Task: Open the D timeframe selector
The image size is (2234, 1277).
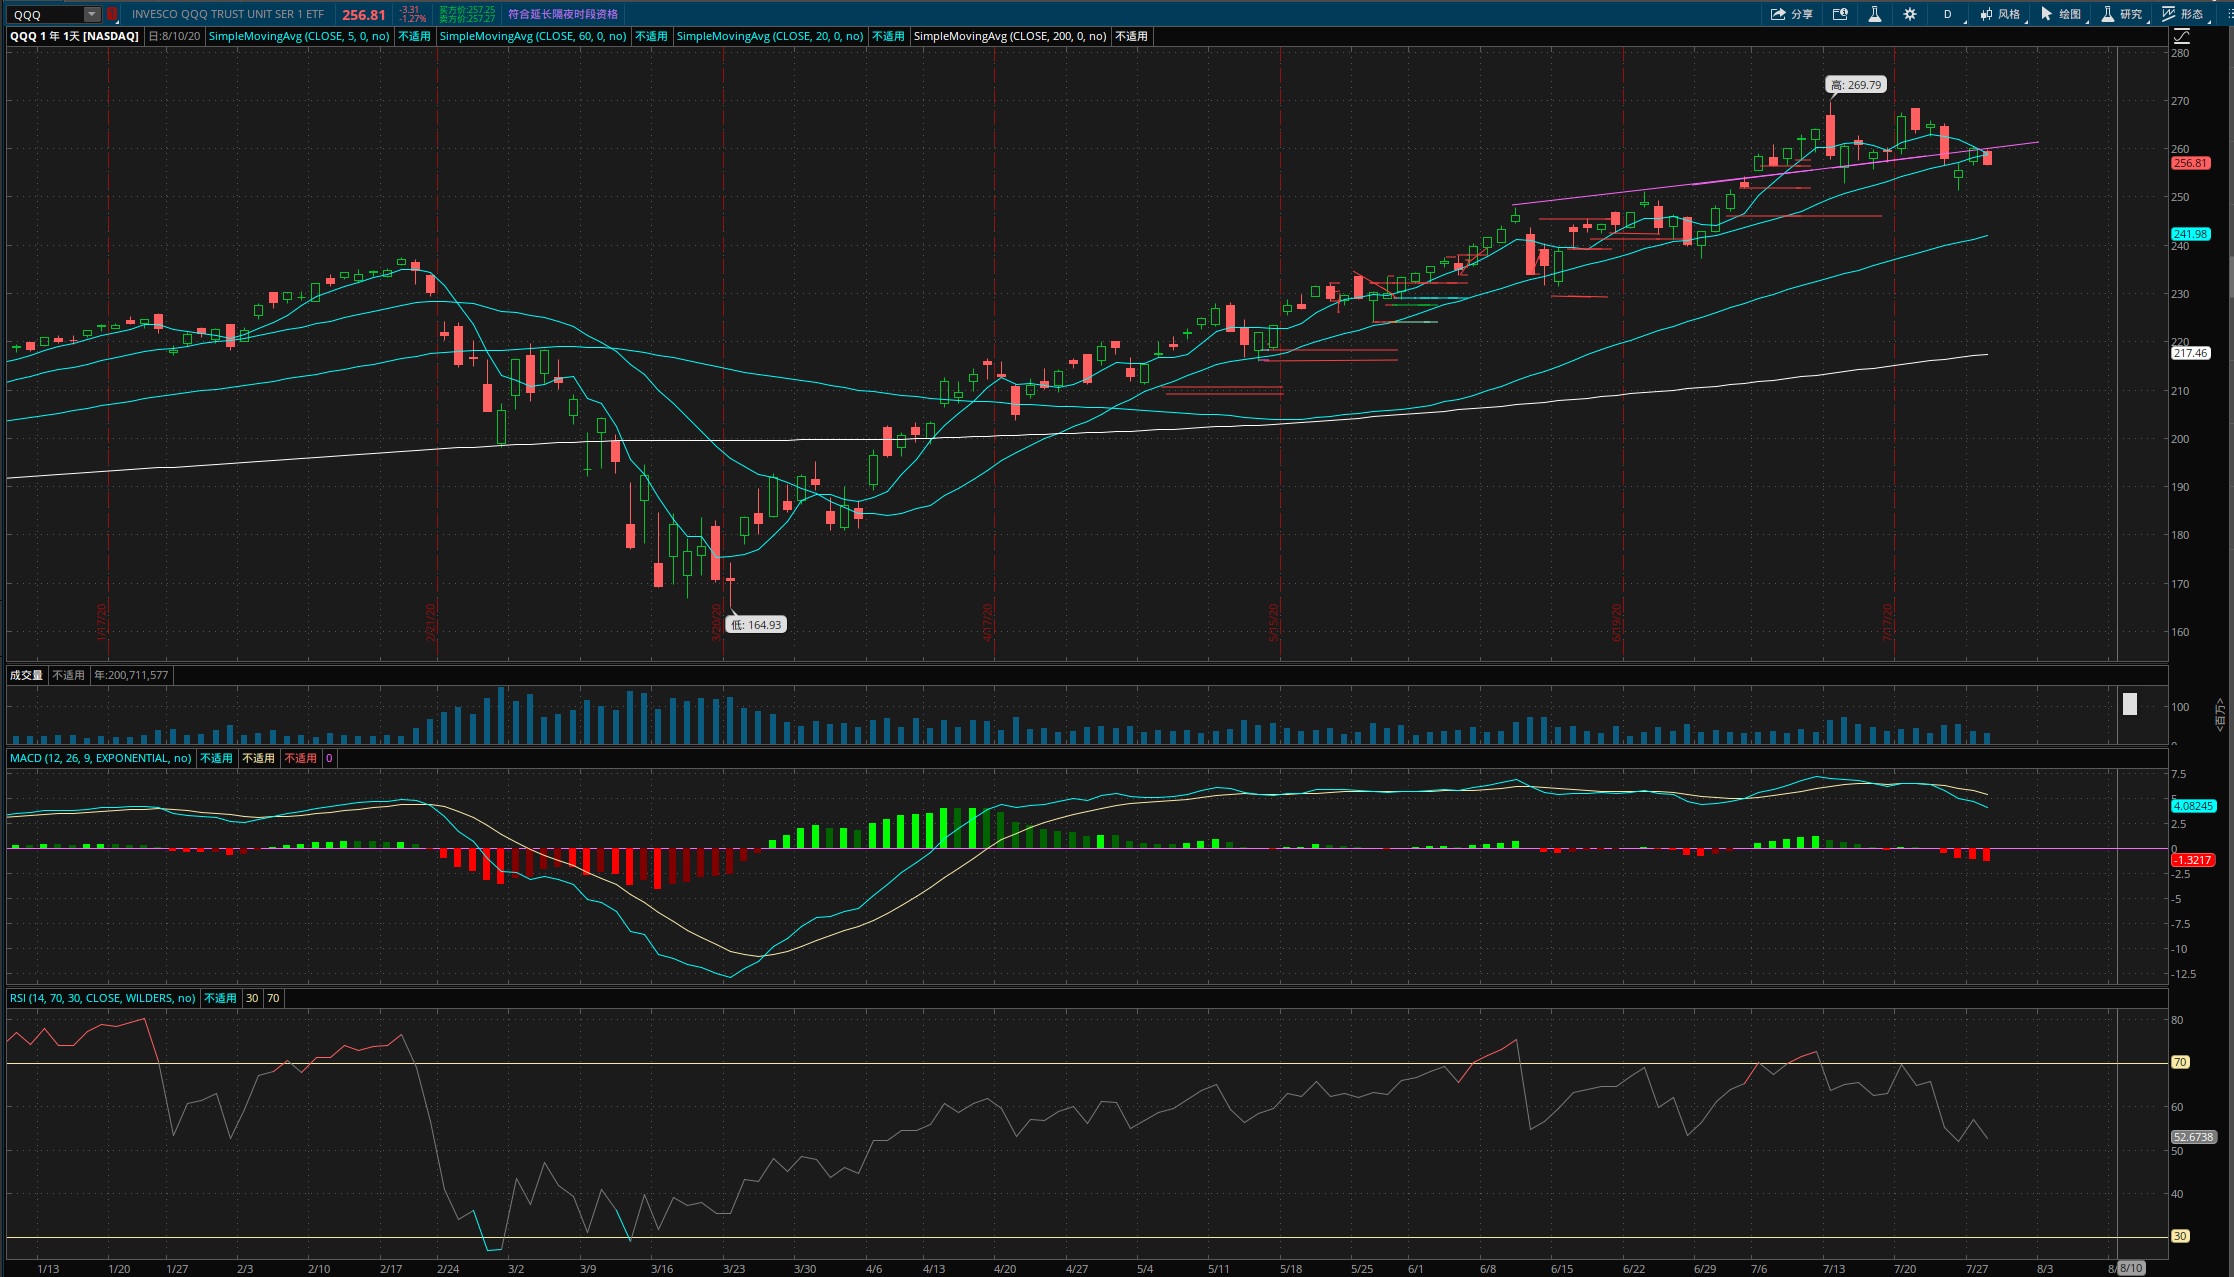Action: coord(1948,14)
